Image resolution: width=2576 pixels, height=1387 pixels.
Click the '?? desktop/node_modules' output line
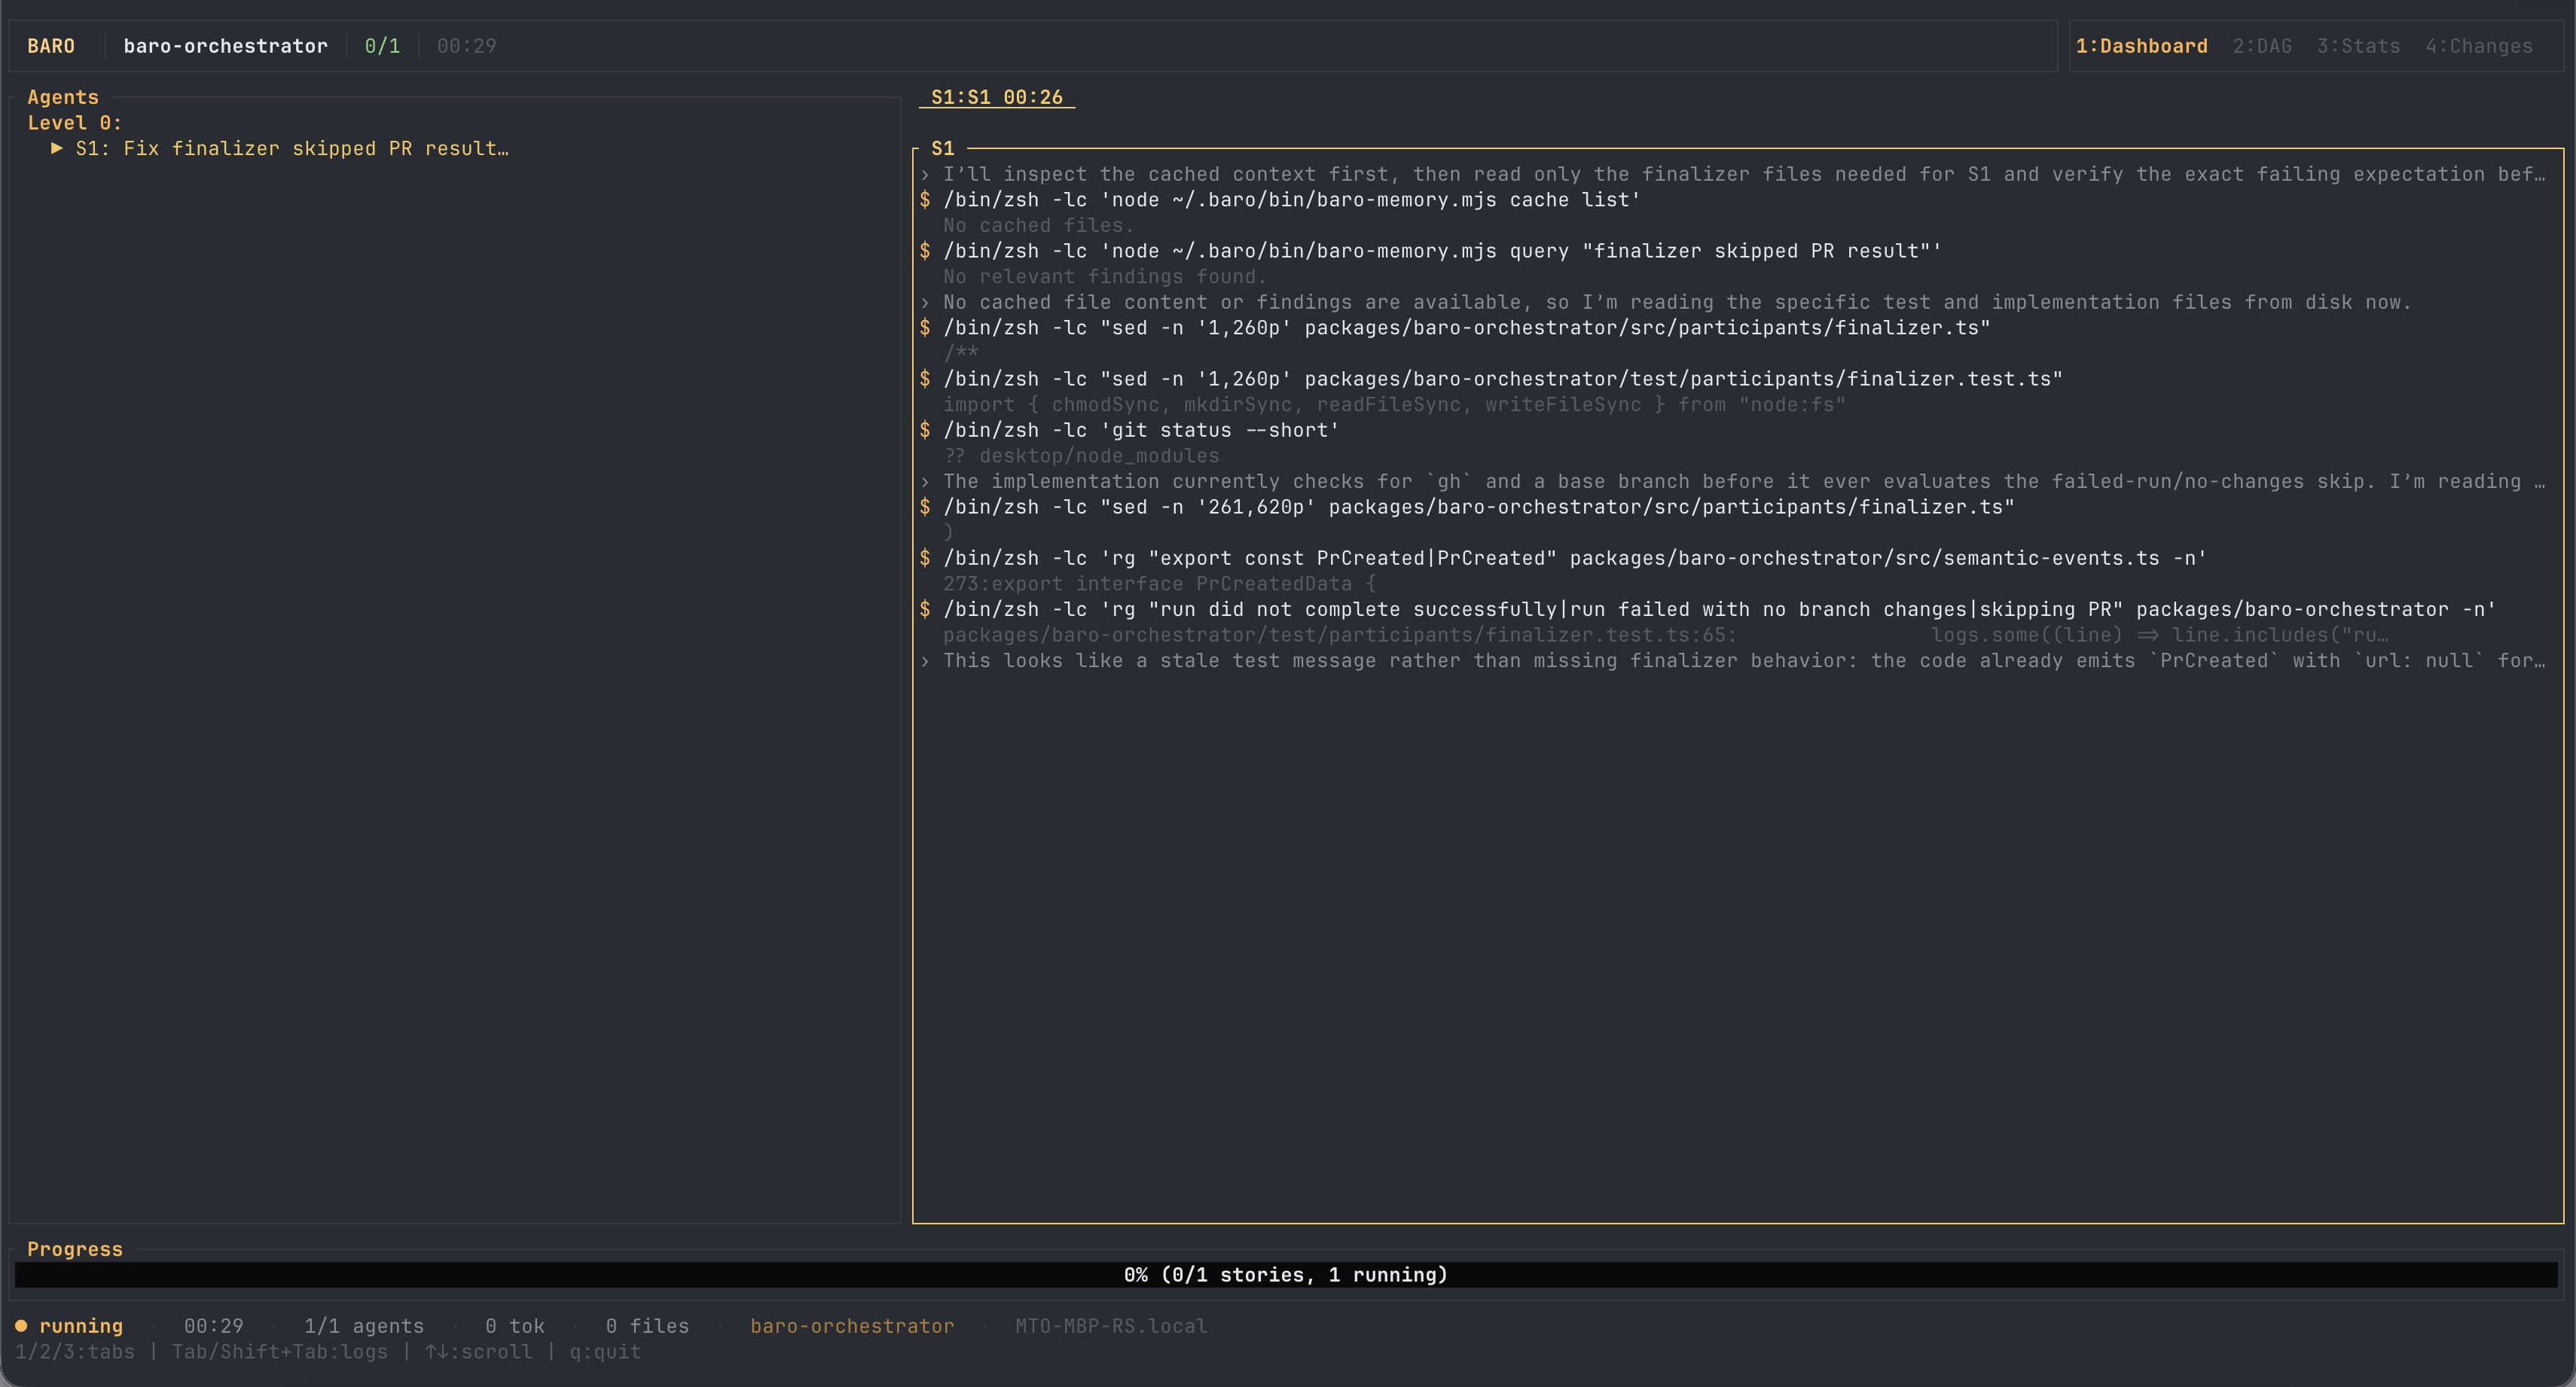click(x=1081, y=456)
